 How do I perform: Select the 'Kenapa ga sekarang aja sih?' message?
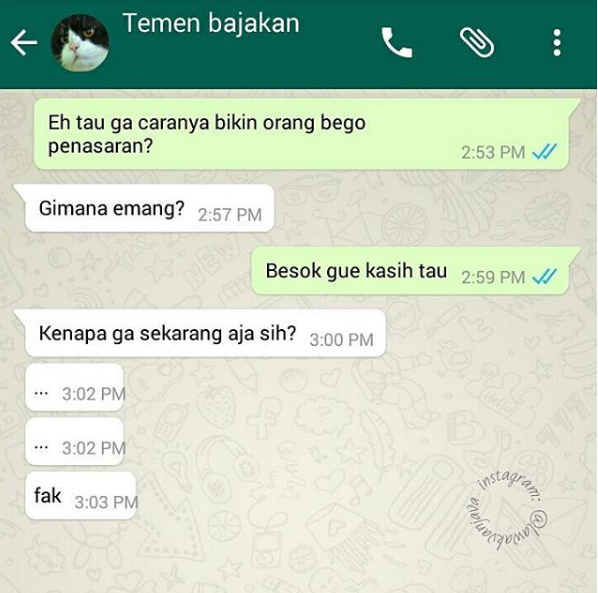pyautogui.click(x=205, y=333)
